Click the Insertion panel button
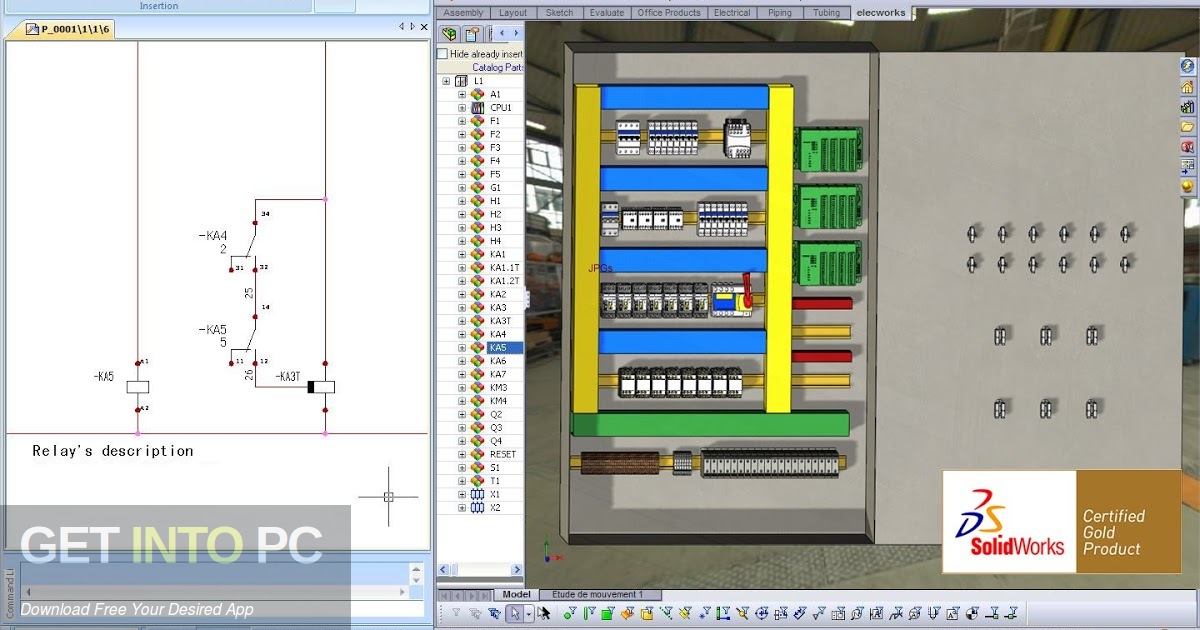The height and width of the screenshot is (630, 1200). point(159,6)
